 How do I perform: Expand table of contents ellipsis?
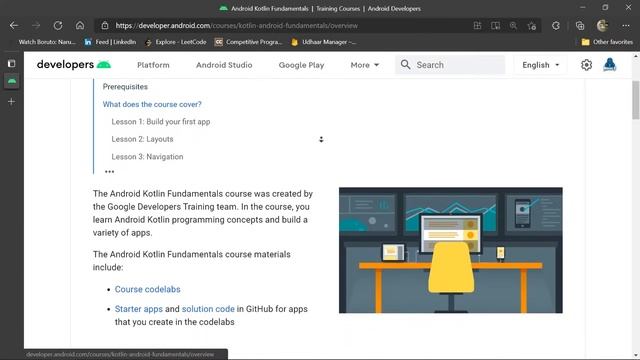click(x=109, y=172)
